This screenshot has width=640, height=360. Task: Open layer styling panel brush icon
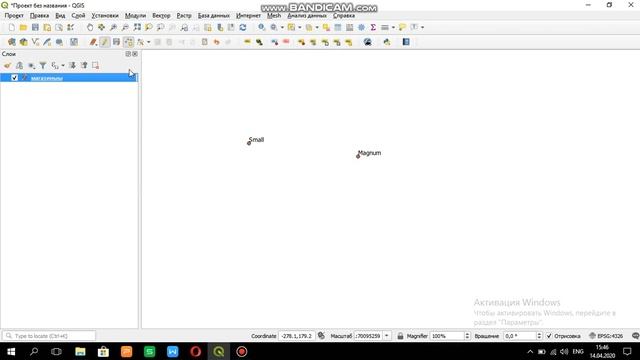[x=7, y=65]
